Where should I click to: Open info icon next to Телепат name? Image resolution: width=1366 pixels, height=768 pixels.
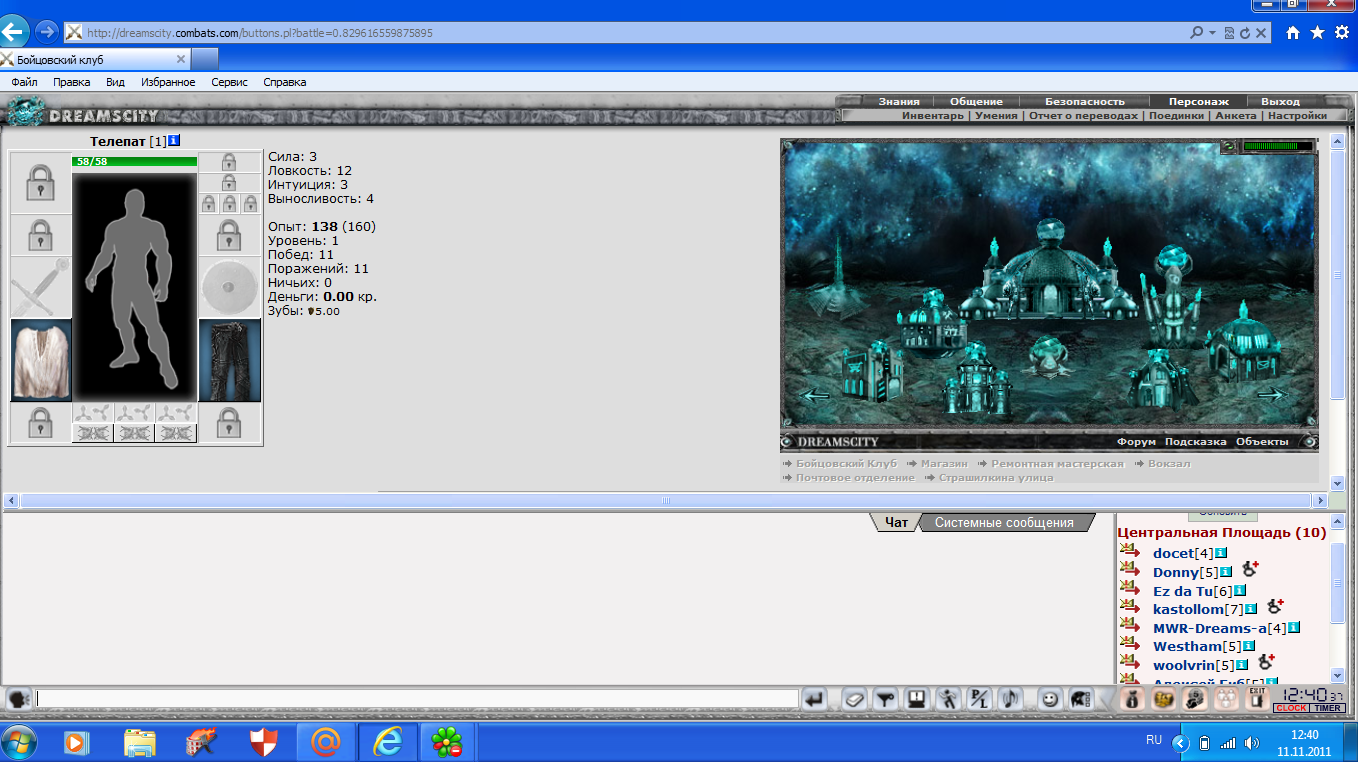pyautogui.click(x=174, y=141)
